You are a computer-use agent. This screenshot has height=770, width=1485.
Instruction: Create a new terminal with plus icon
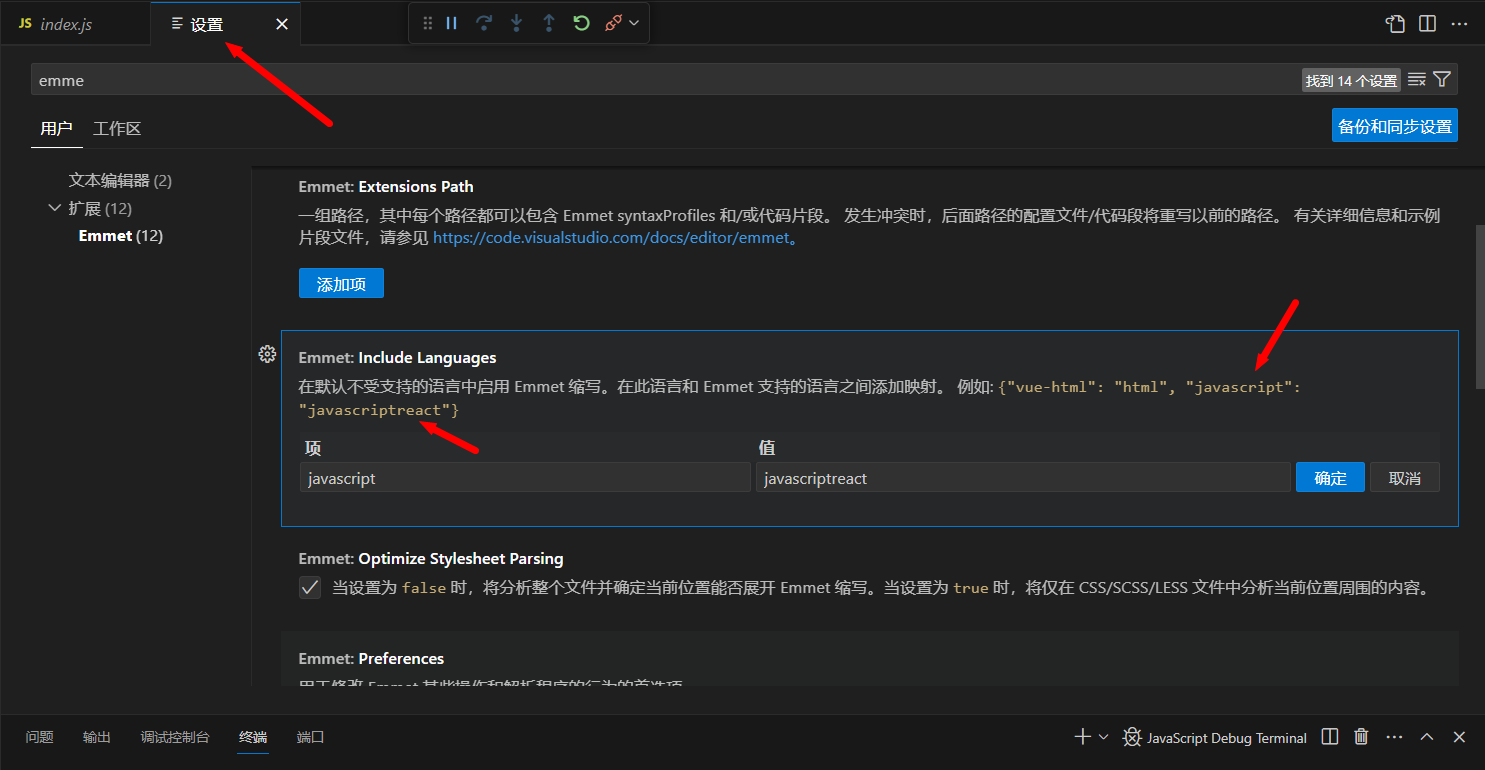point(1082,737)
